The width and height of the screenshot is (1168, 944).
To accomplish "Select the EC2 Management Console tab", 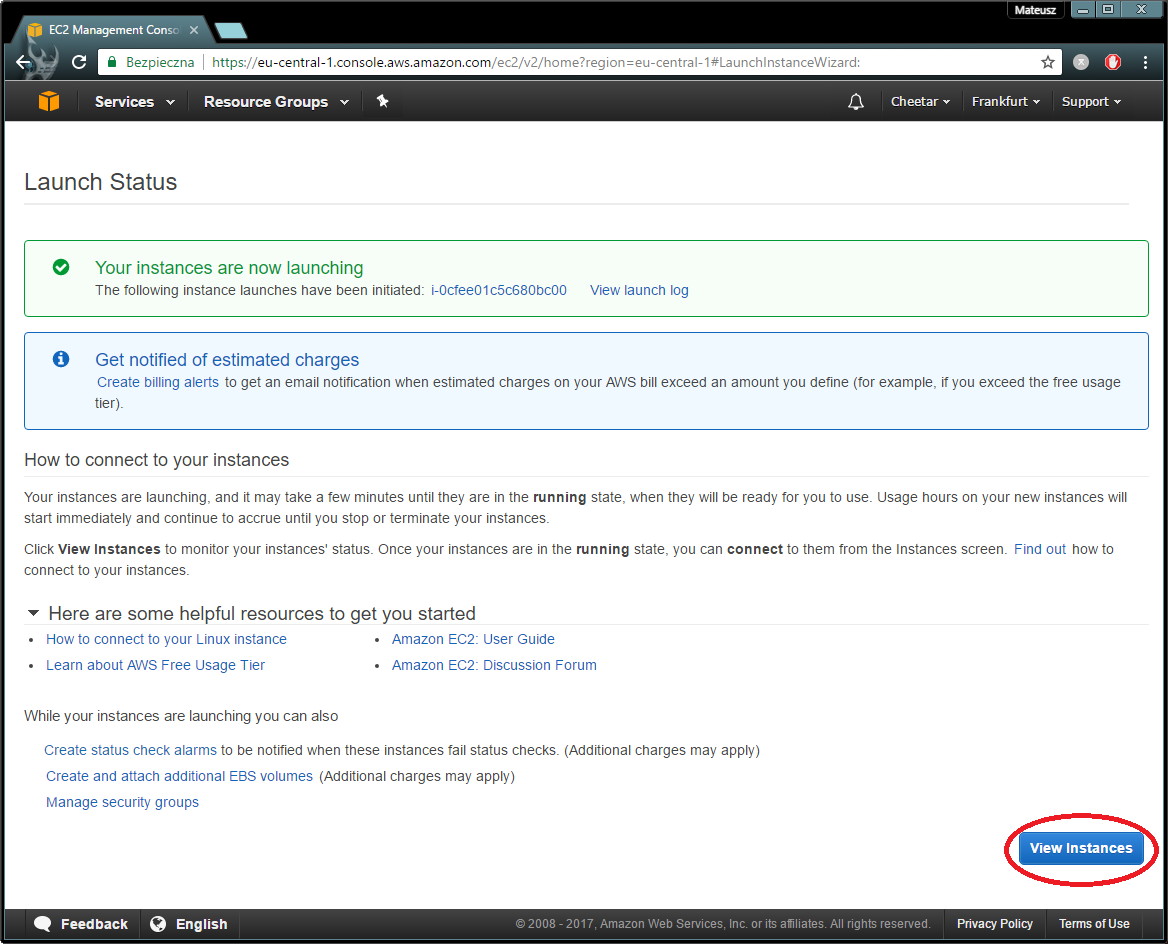I will point(110,30).
